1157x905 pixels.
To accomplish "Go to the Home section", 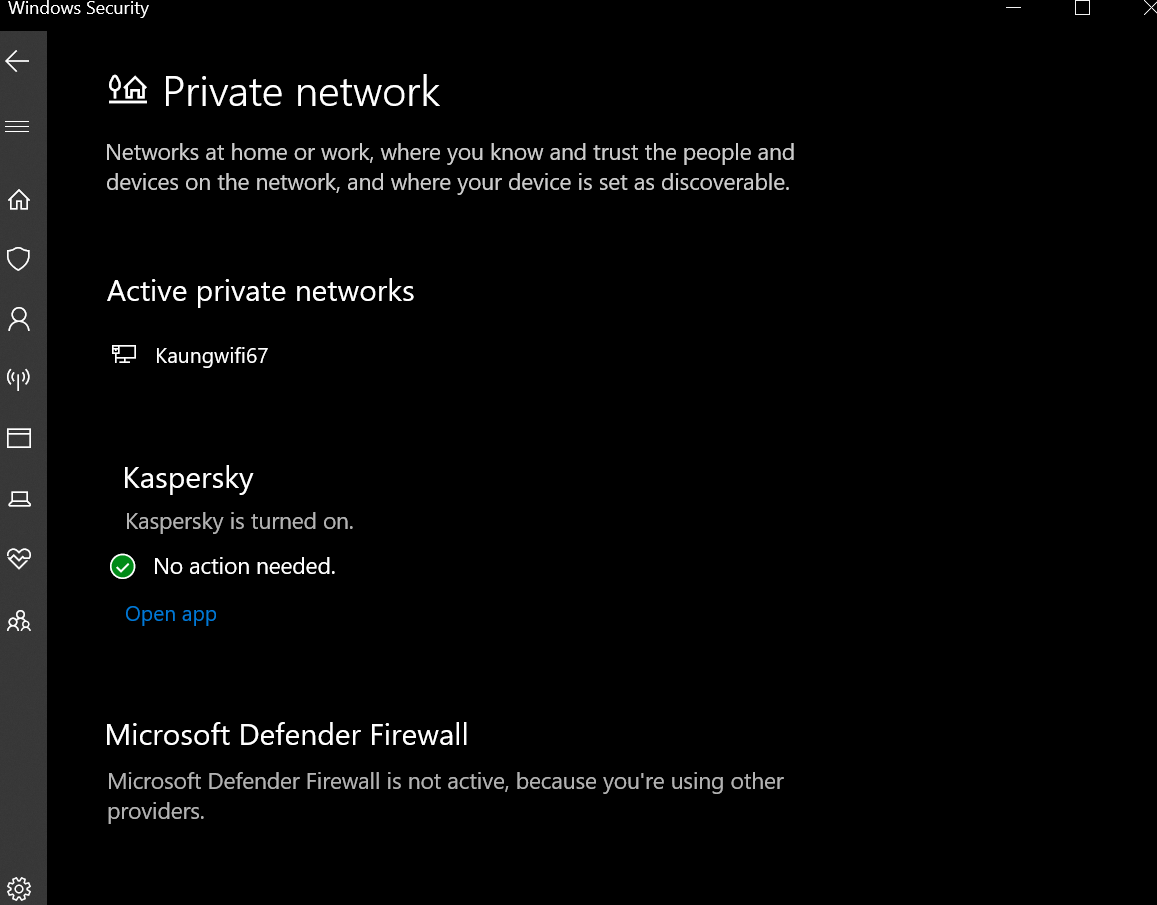I will [x=18, y=200].
